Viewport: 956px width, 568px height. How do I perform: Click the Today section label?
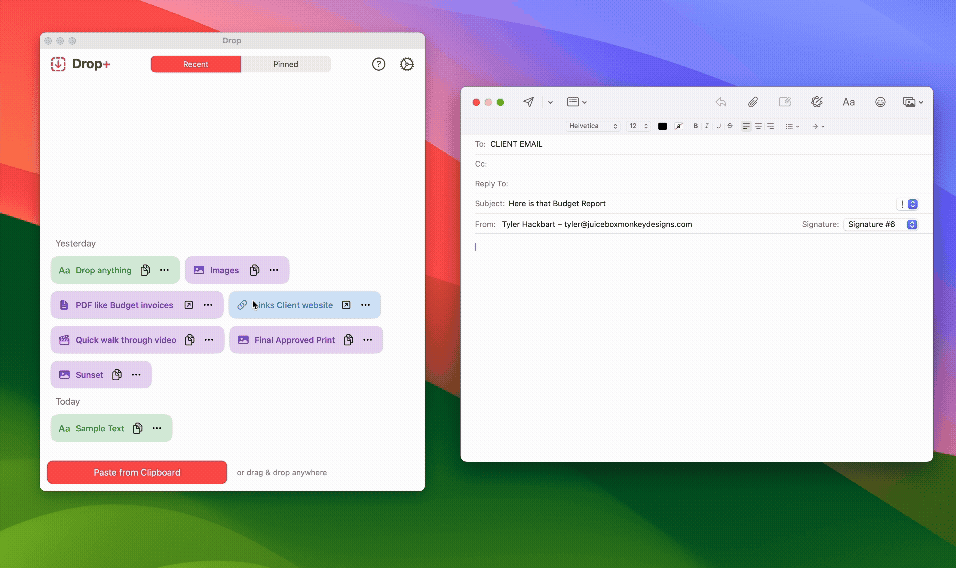pyautogui.click(x=68, y=402)
